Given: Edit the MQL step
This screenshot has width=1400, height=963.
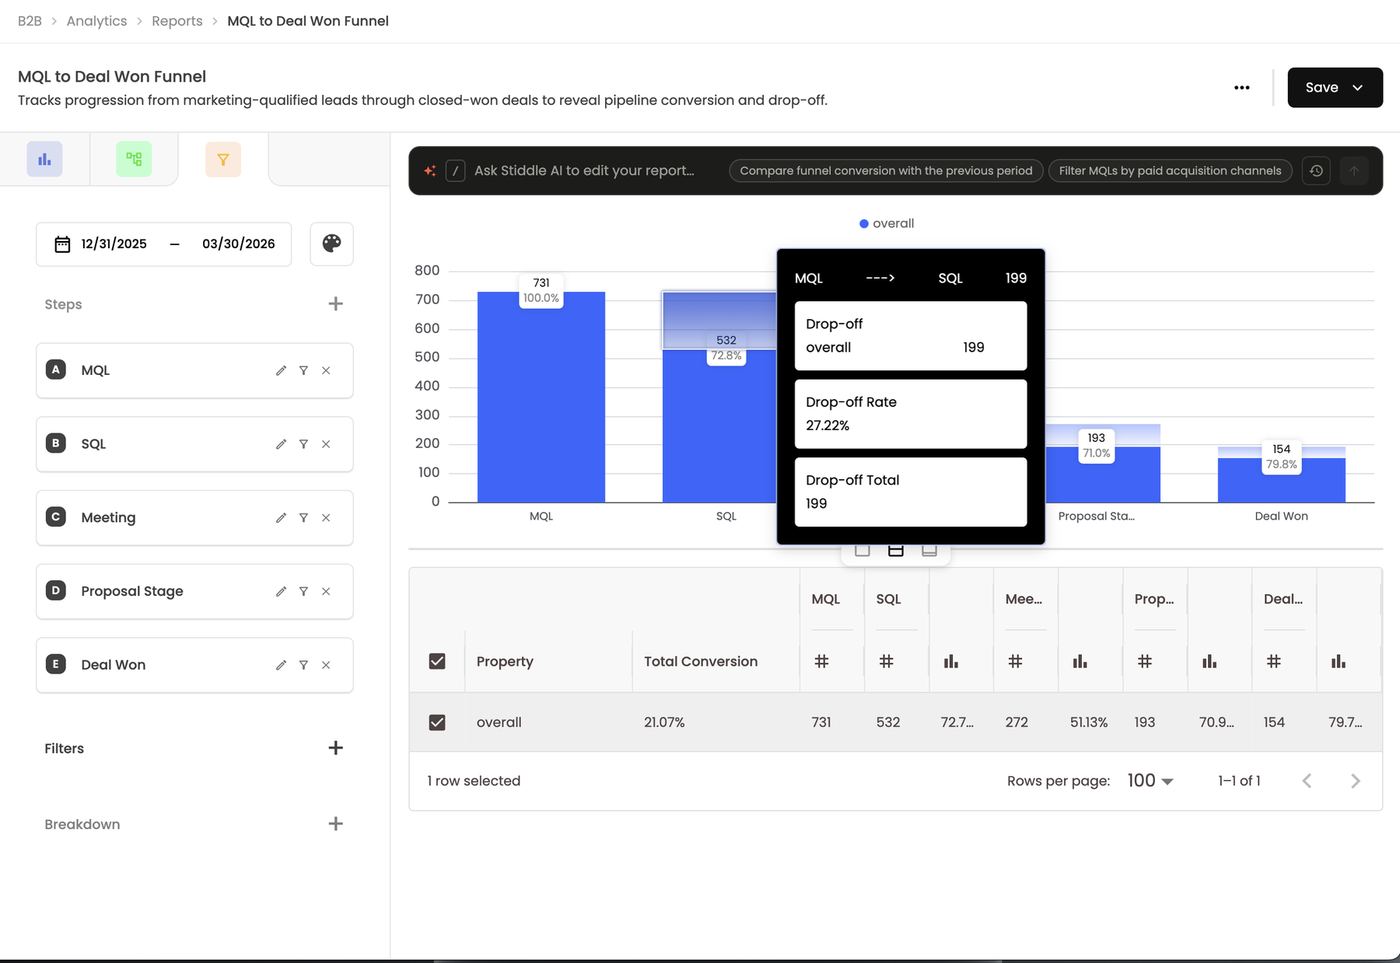Looking at the screenshot, I should tap(281, 370).
